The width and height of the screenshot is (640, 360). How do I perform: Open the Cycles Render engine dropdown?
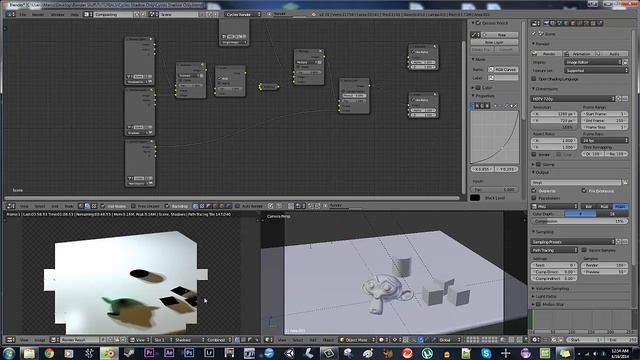pyautogui.click(x=243, y=14)
